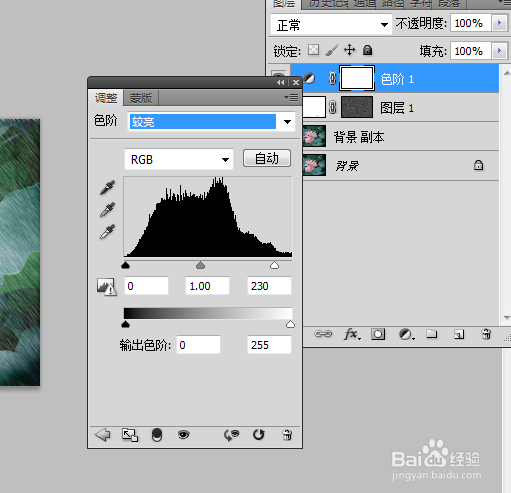Click the opacity 100% field
The image size is (511, 493).
(x=471, y=23)
